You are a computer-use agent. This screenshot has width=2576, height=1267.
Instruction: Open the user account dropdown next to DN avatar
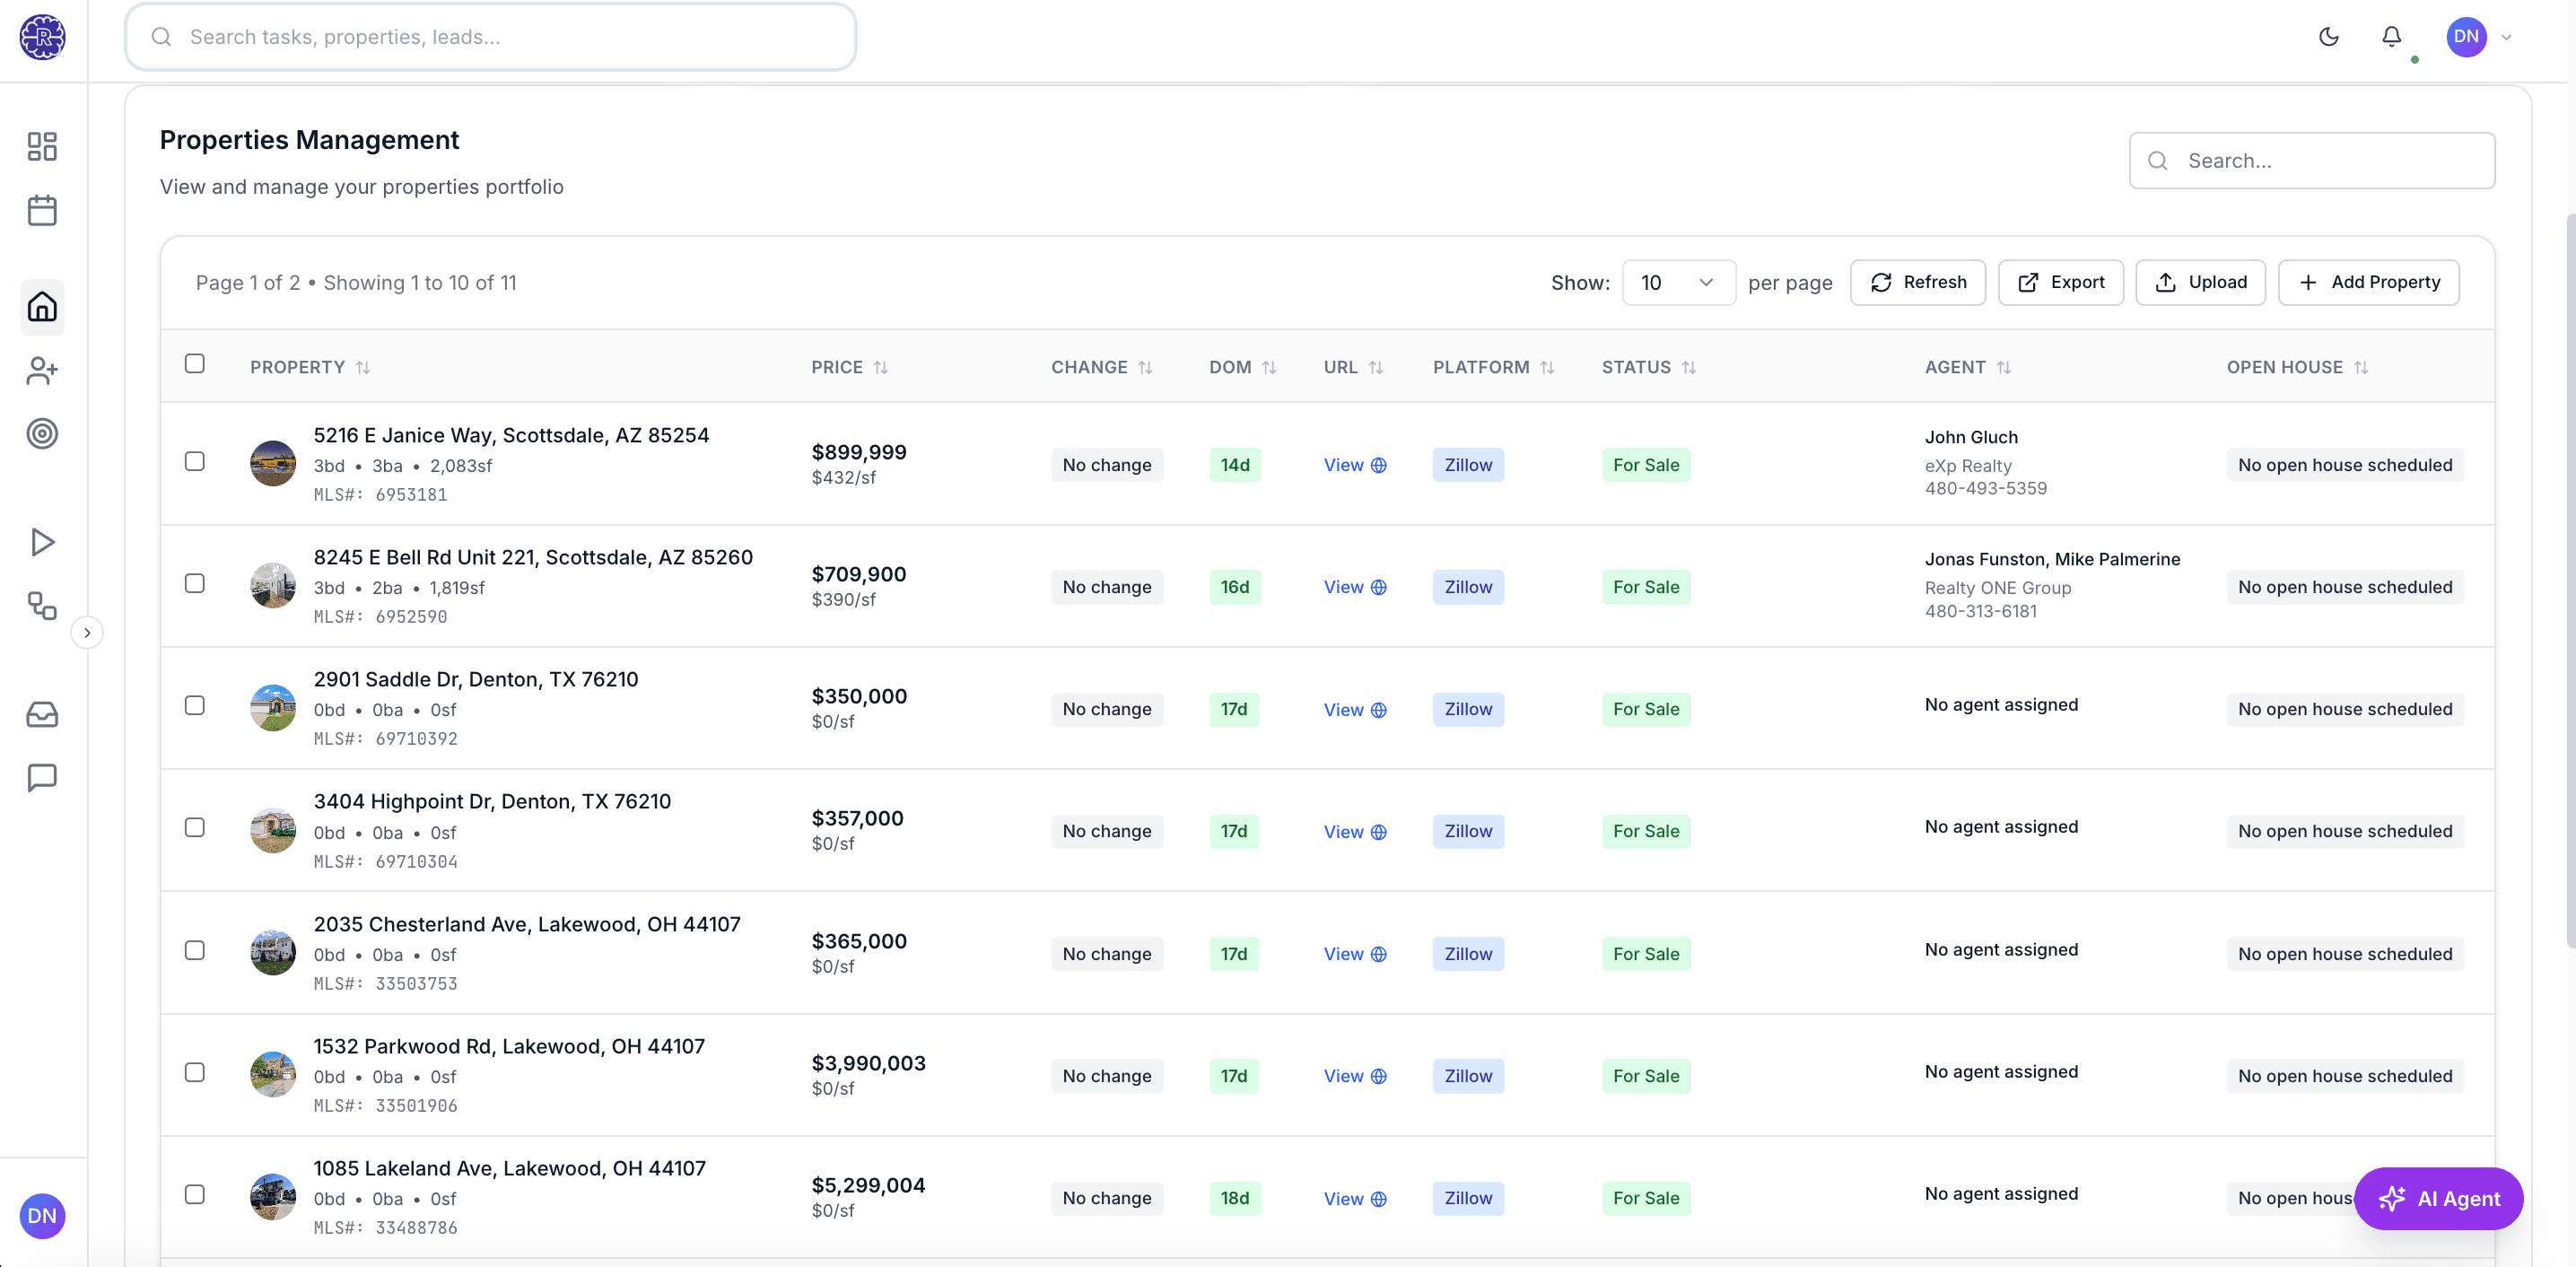[x=2507, y=37]
